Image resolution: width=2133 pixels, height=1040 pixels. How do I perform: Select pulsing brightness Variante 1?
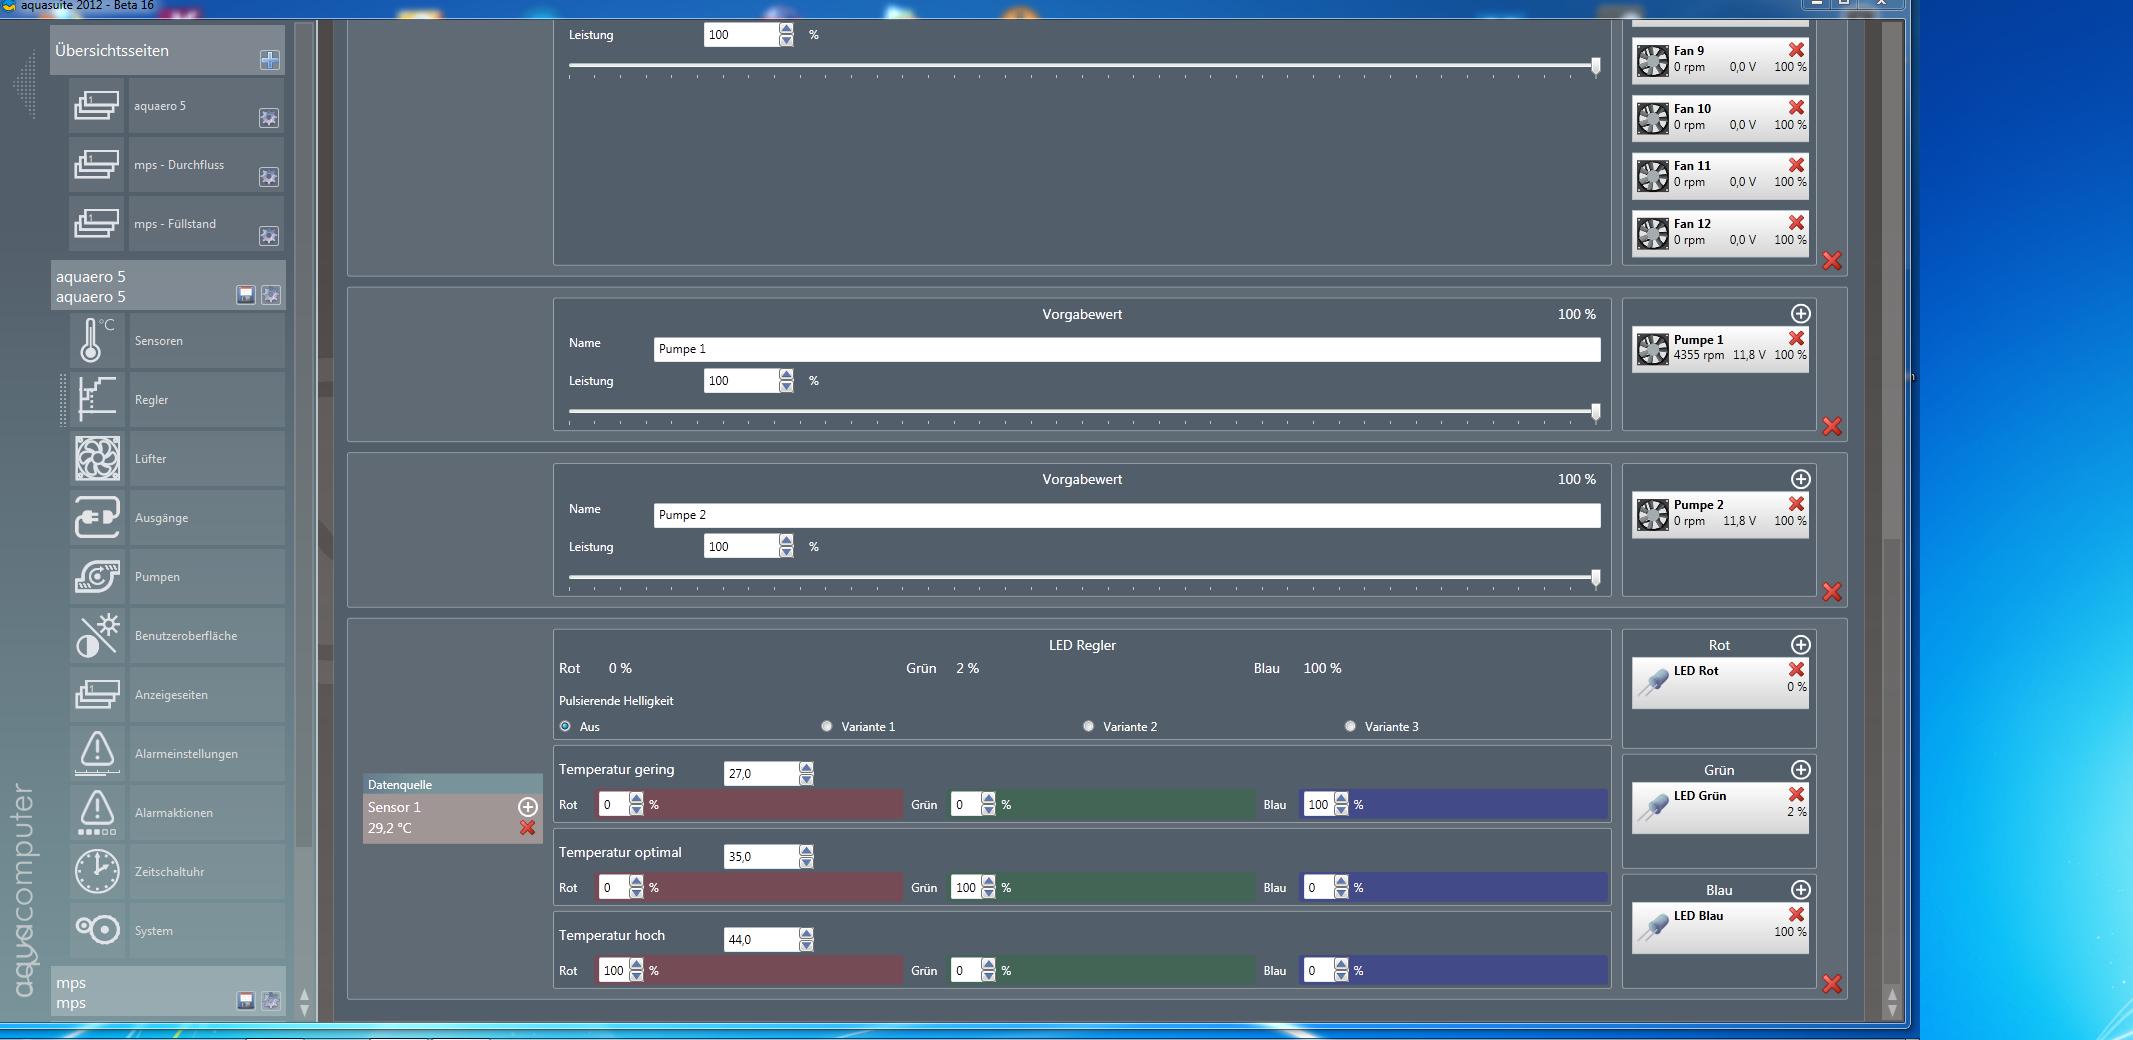click(x=827, y=727)
